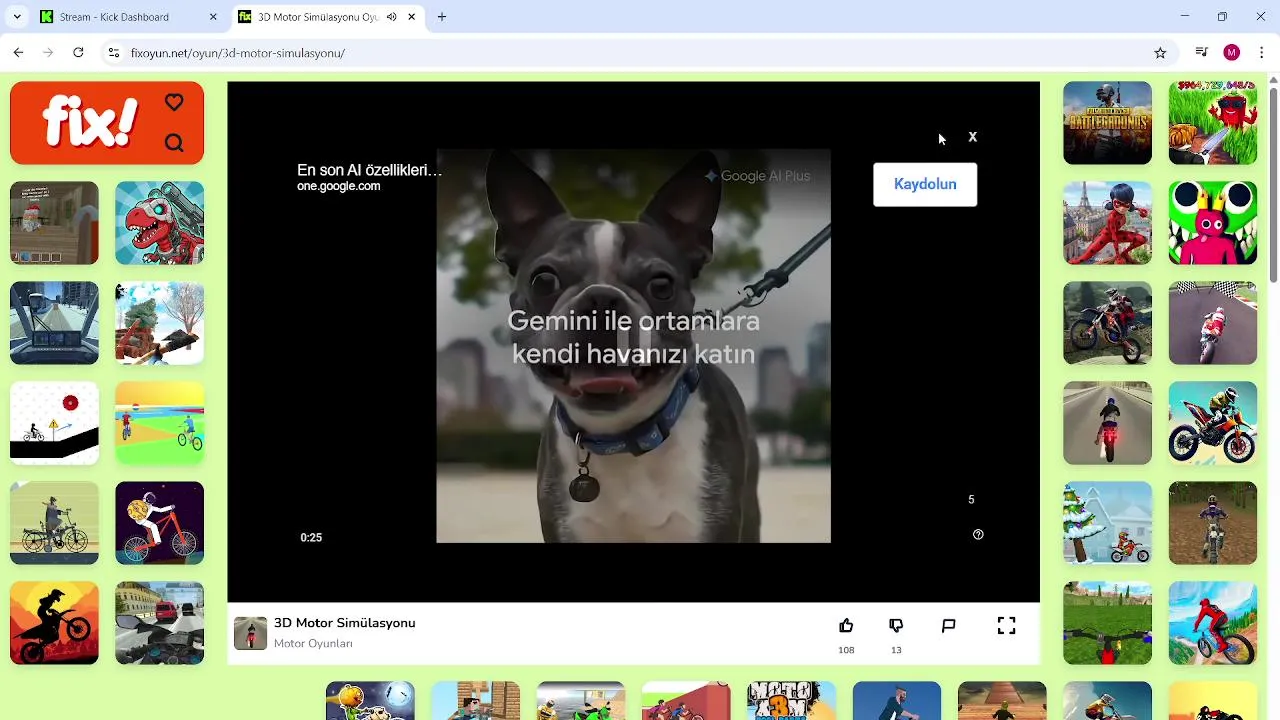Viewport: 1280px width, 720px height.
Task: Bookmark this page with the star
Action: click(x=1160, y=53)
